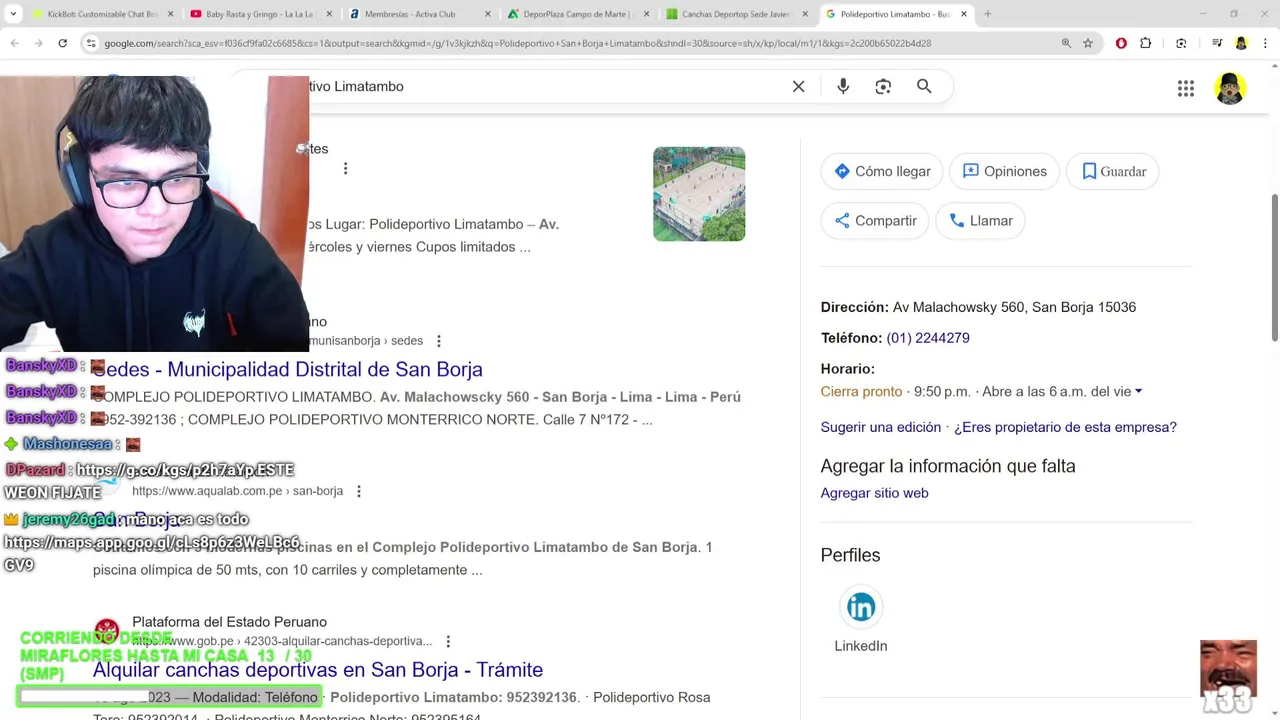
Task: Click the page vertical scrollbar
Action: point(1274,266)
